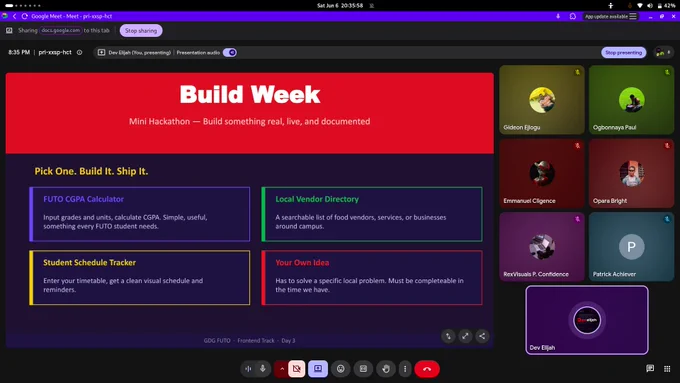Click the Student Schedule Tracker card
The height and width of the screenshot is (383, 680).
point(140,278)
